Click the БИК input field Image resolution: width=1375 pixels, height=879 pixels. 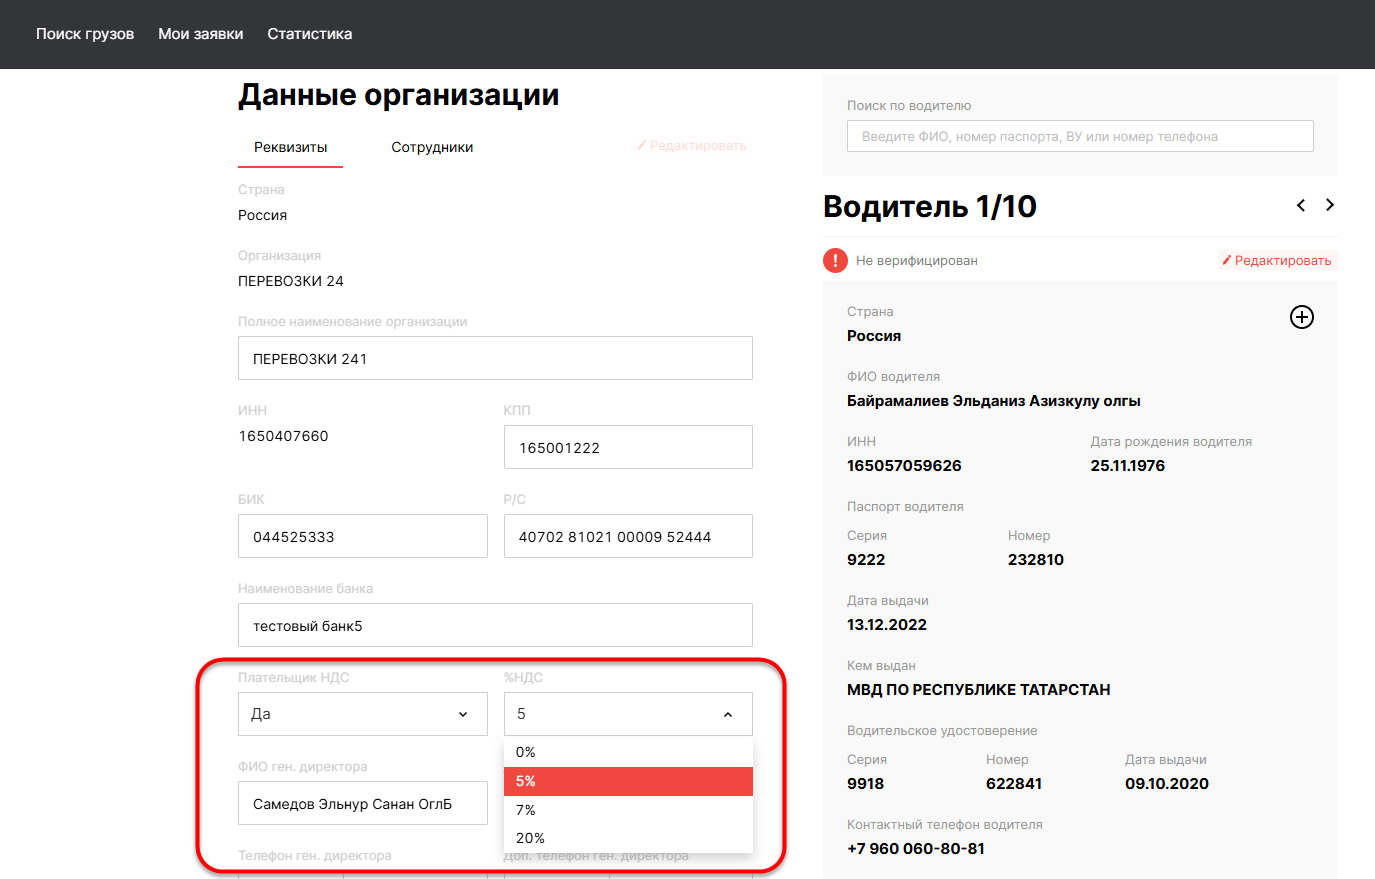pos(362,536)
